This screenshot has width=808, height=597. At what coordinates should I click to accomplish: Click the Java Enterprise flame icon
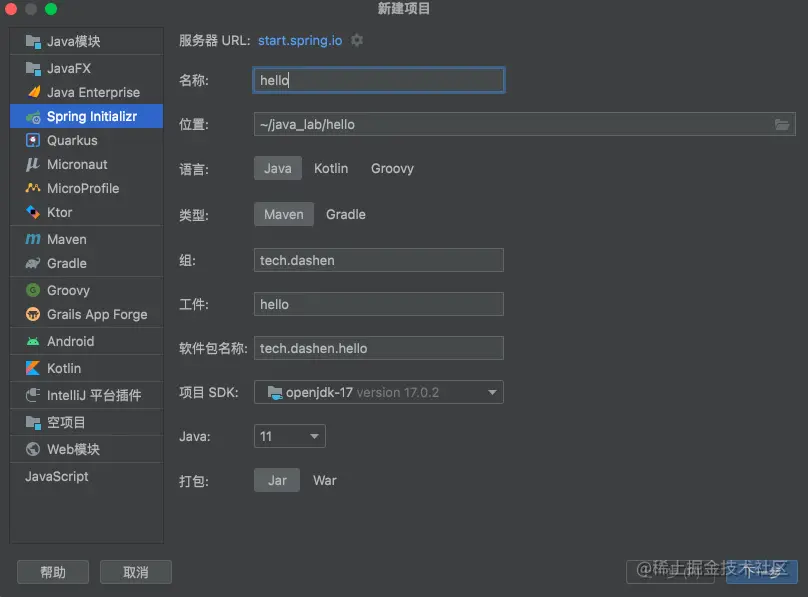coord(33,92)
